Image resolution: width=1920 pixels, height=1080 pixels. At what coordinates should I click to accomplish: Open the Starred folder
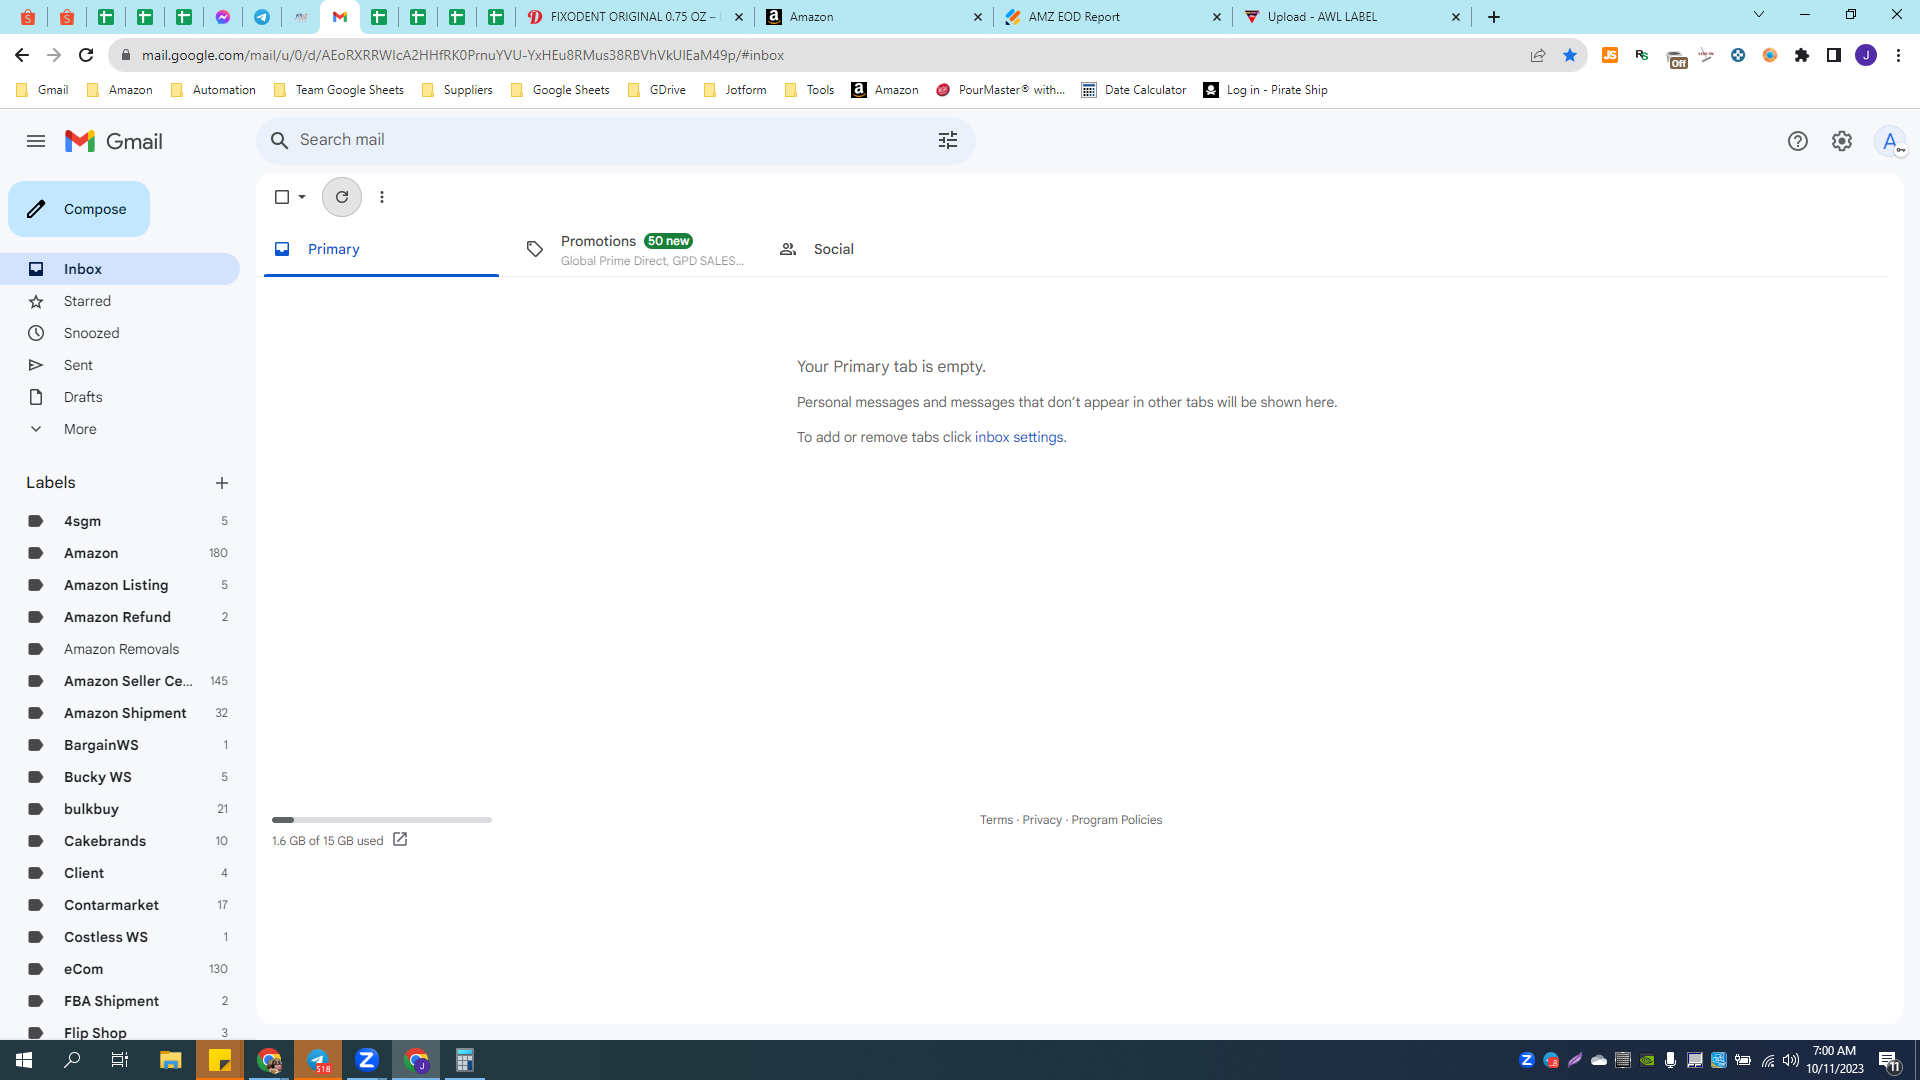click(120, 301)
